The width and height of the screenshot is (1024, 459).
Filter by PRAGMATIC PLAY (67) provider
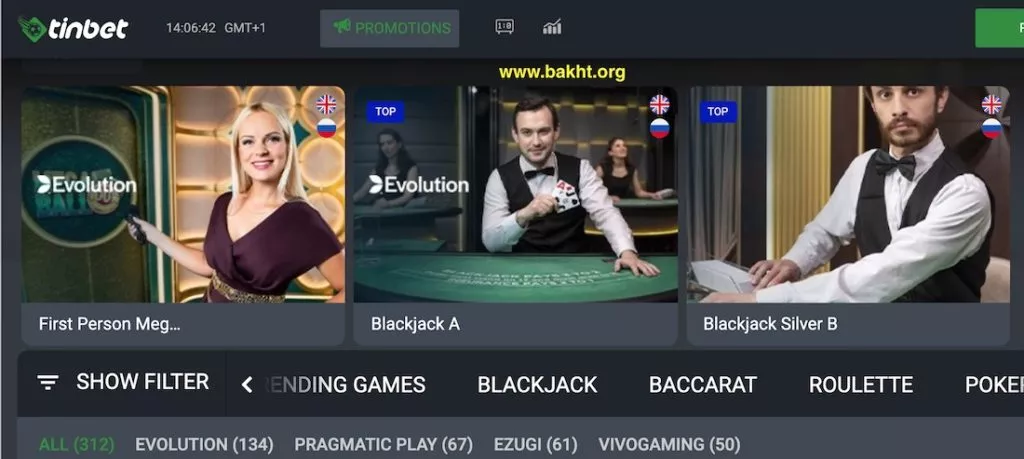pos(383,445)
